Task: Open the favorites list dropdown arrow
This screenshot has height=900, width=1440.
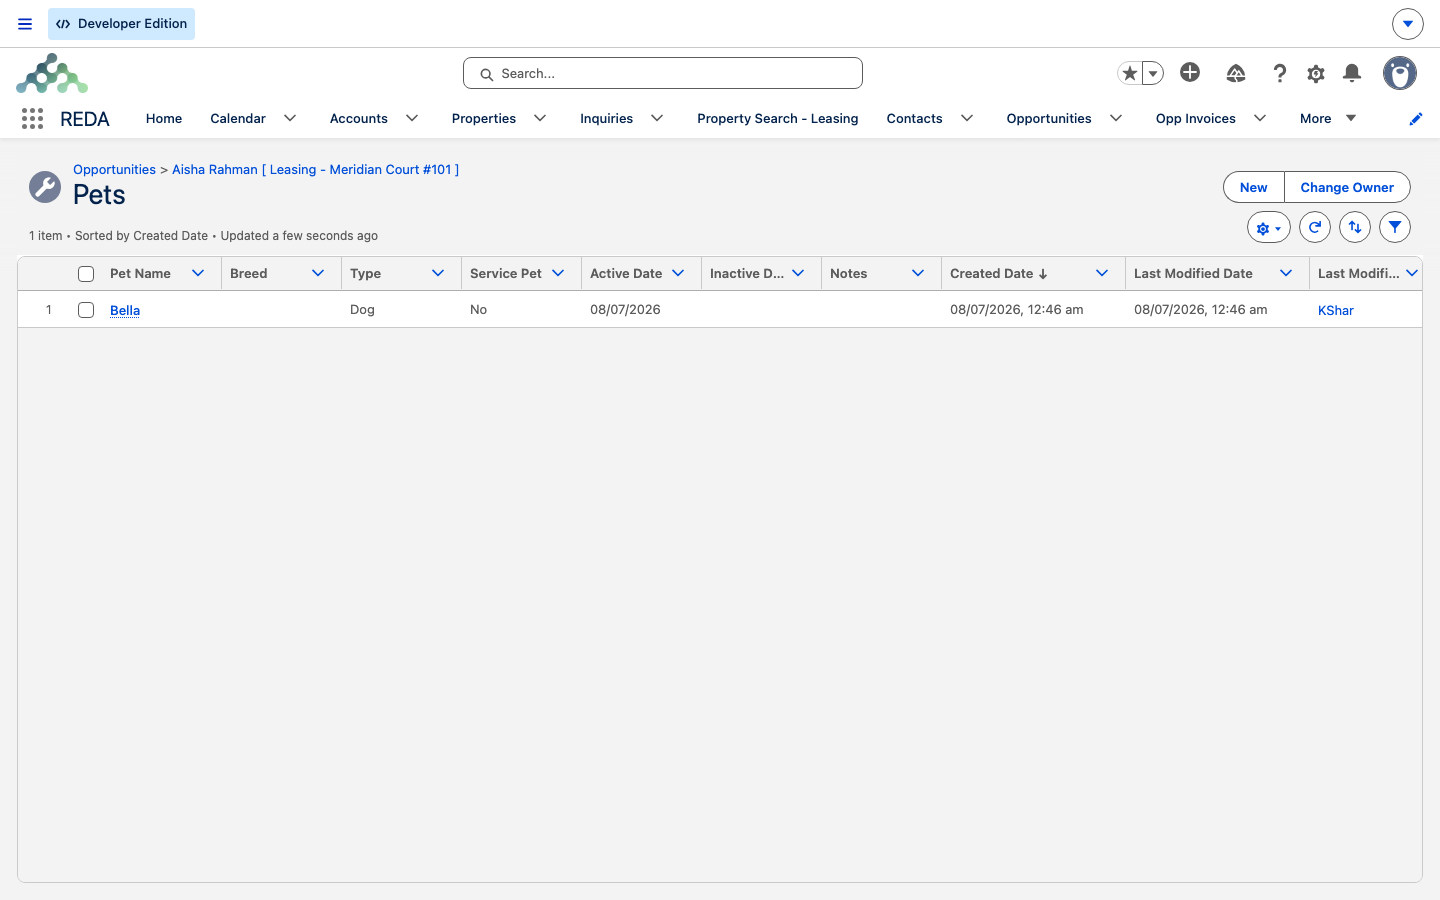Action: [x=1153, y=73]
